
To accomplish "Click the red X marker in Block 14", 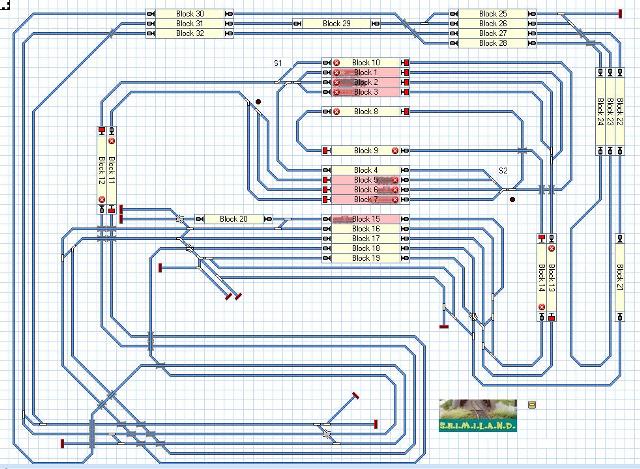I will click(542, 307).
